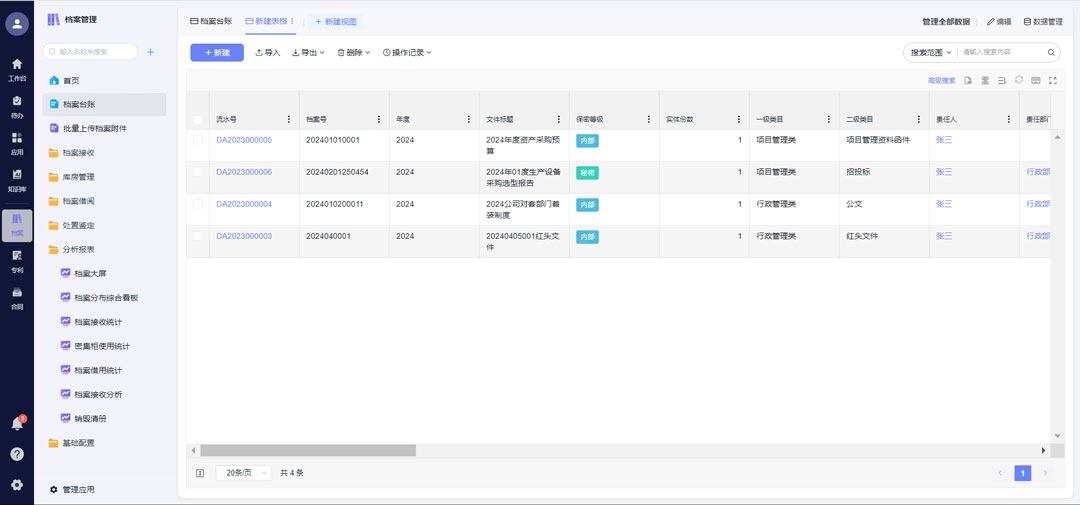Click the refresh icon above the table
Screen dimensions: 1080x505
1019,80
